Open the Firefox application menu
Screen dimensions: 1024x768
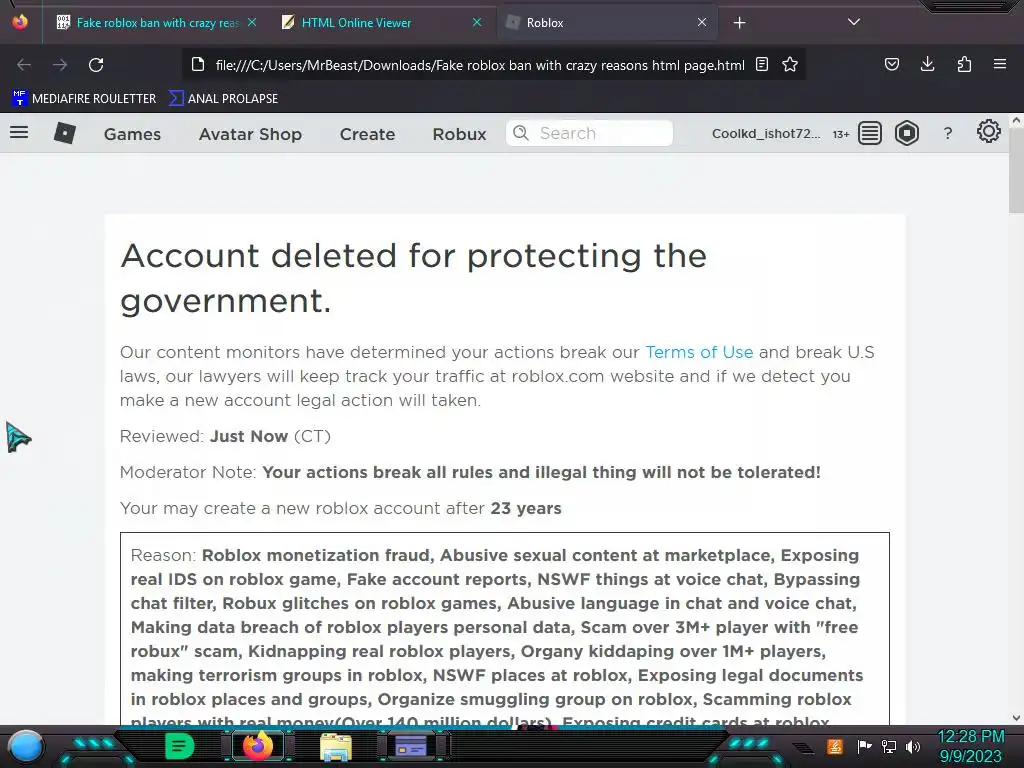(1000, 64)
